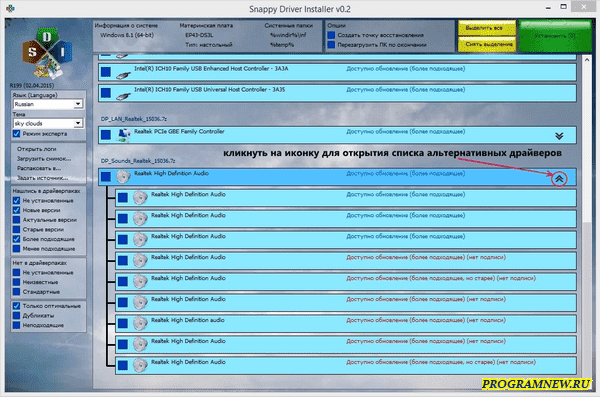Screen dimensions: 600x397
Task: Toggle 'Старые версии' filter checkbox
Action: [16, 229]
